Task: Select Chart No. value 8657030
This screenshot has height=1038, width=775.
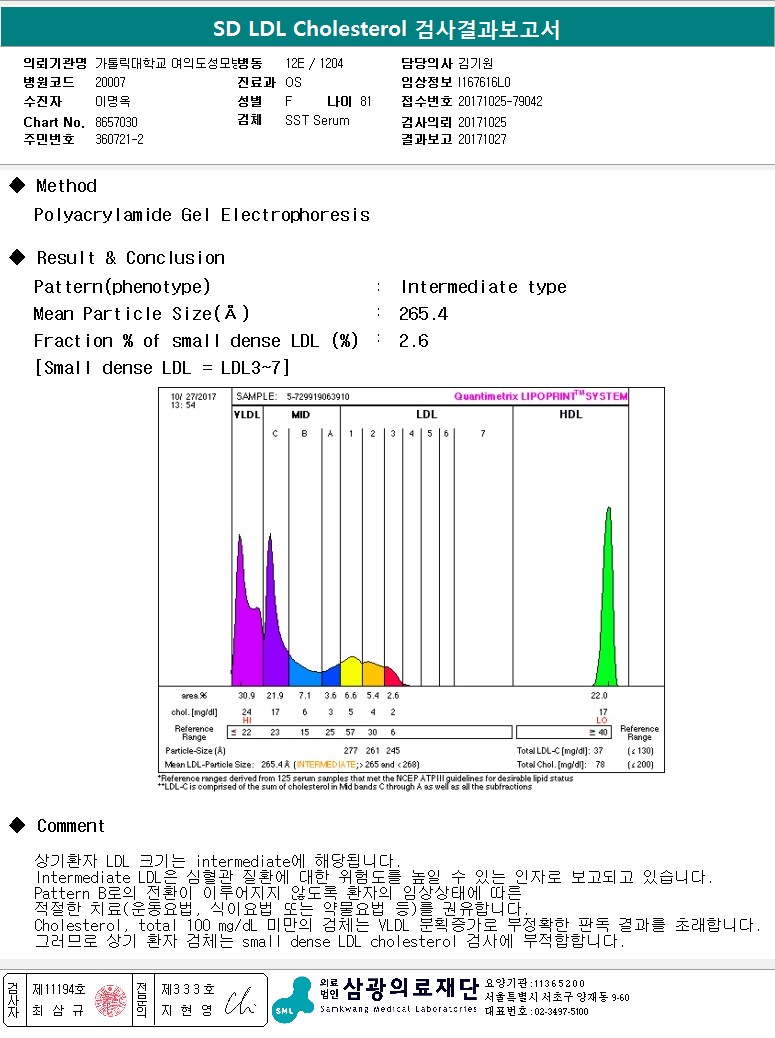Action: click(116, 122)
